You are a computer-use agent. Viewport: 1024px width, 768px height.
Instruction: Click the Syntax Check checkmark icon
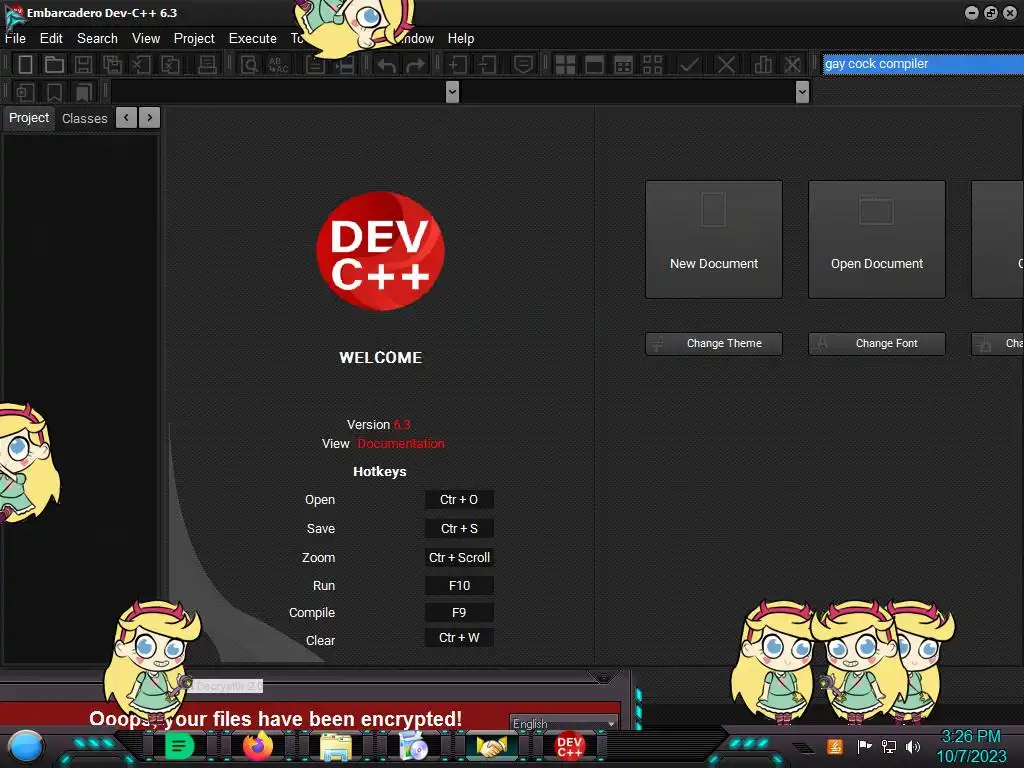pyautogui.click(x=689, y=65)
